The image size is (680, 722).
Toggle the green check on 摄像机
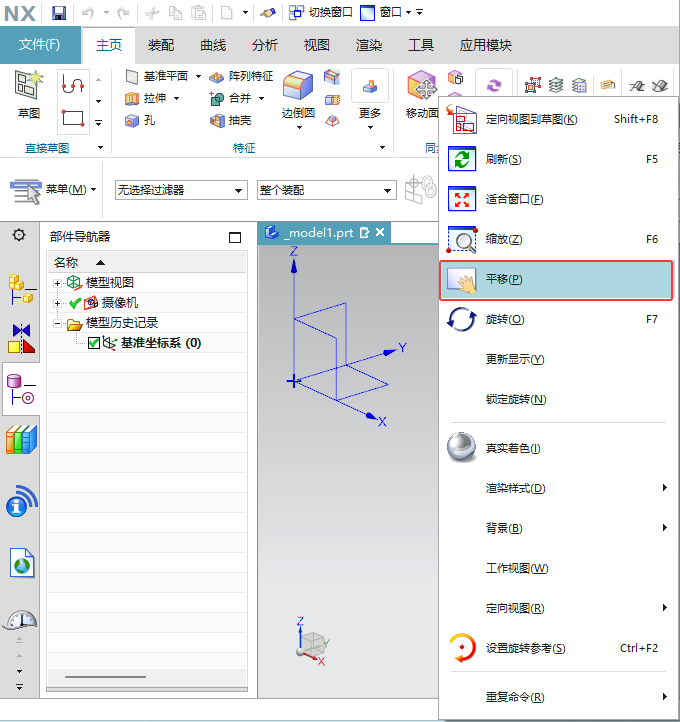75,303
